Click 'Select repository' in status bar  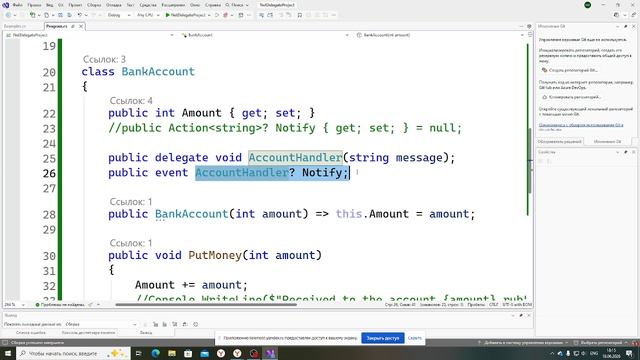(x=600, y=343)
